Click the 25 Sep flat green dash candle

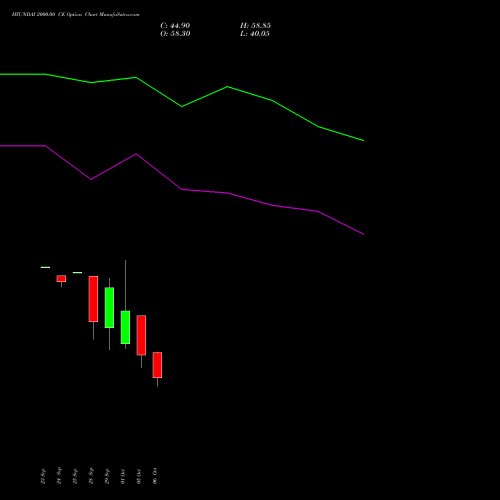[x=77, y=273]
